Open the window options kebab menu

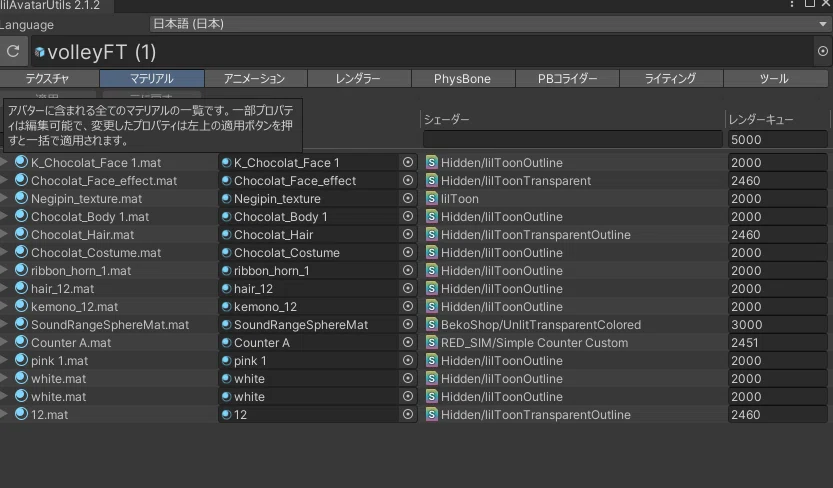(x=792, y=4)
